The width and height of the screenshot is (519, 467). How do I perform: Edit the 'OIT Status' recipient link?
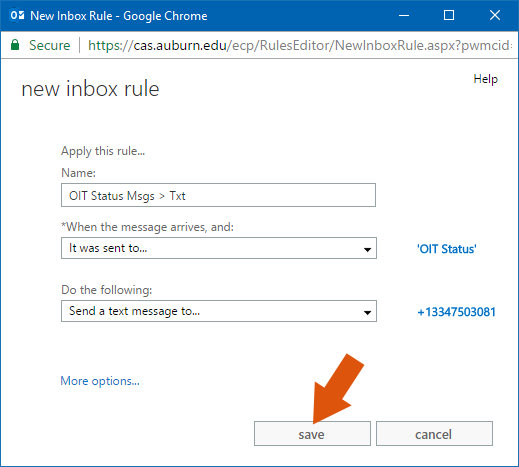click(447, 249)
